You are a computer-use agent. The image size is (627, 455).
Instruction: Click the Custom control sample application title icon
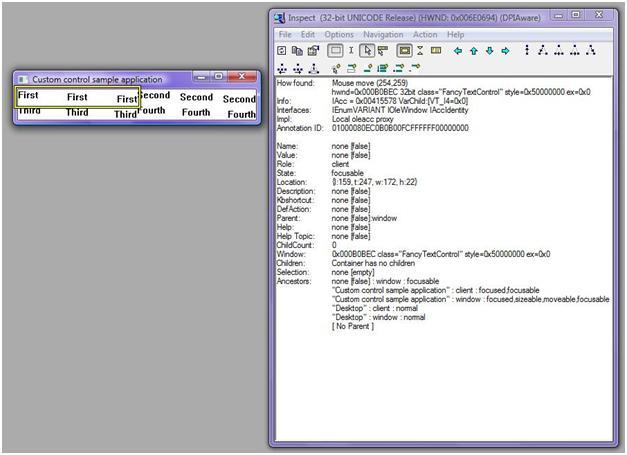tap(23, 79)
